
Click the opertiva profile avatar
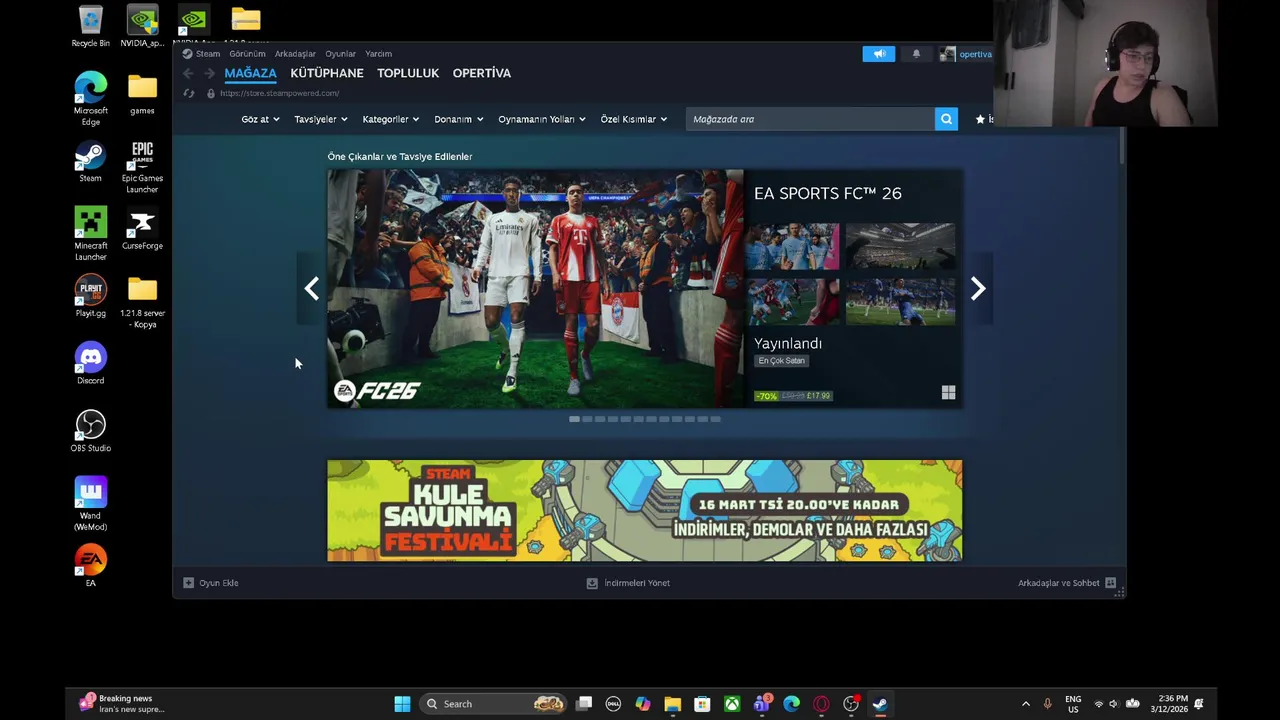[x=947, y=54]
